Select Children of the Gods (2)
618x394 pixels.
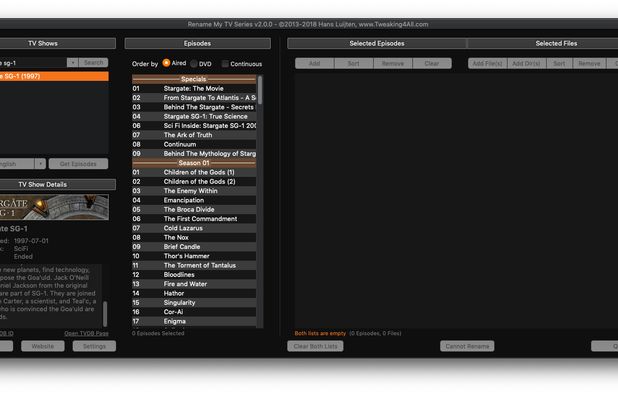pyautogui.click(x=194, y=182)
